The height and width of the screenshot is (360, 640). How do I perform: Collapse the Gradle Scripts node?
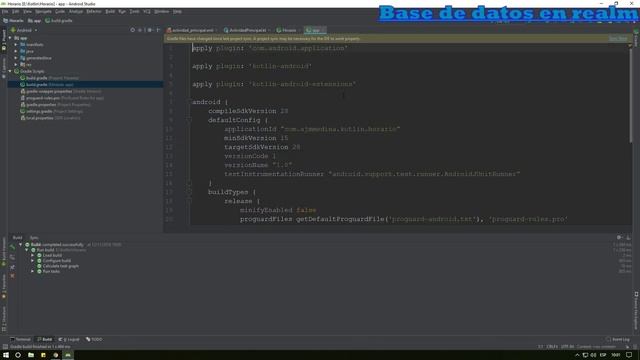[x=10, y=71]
